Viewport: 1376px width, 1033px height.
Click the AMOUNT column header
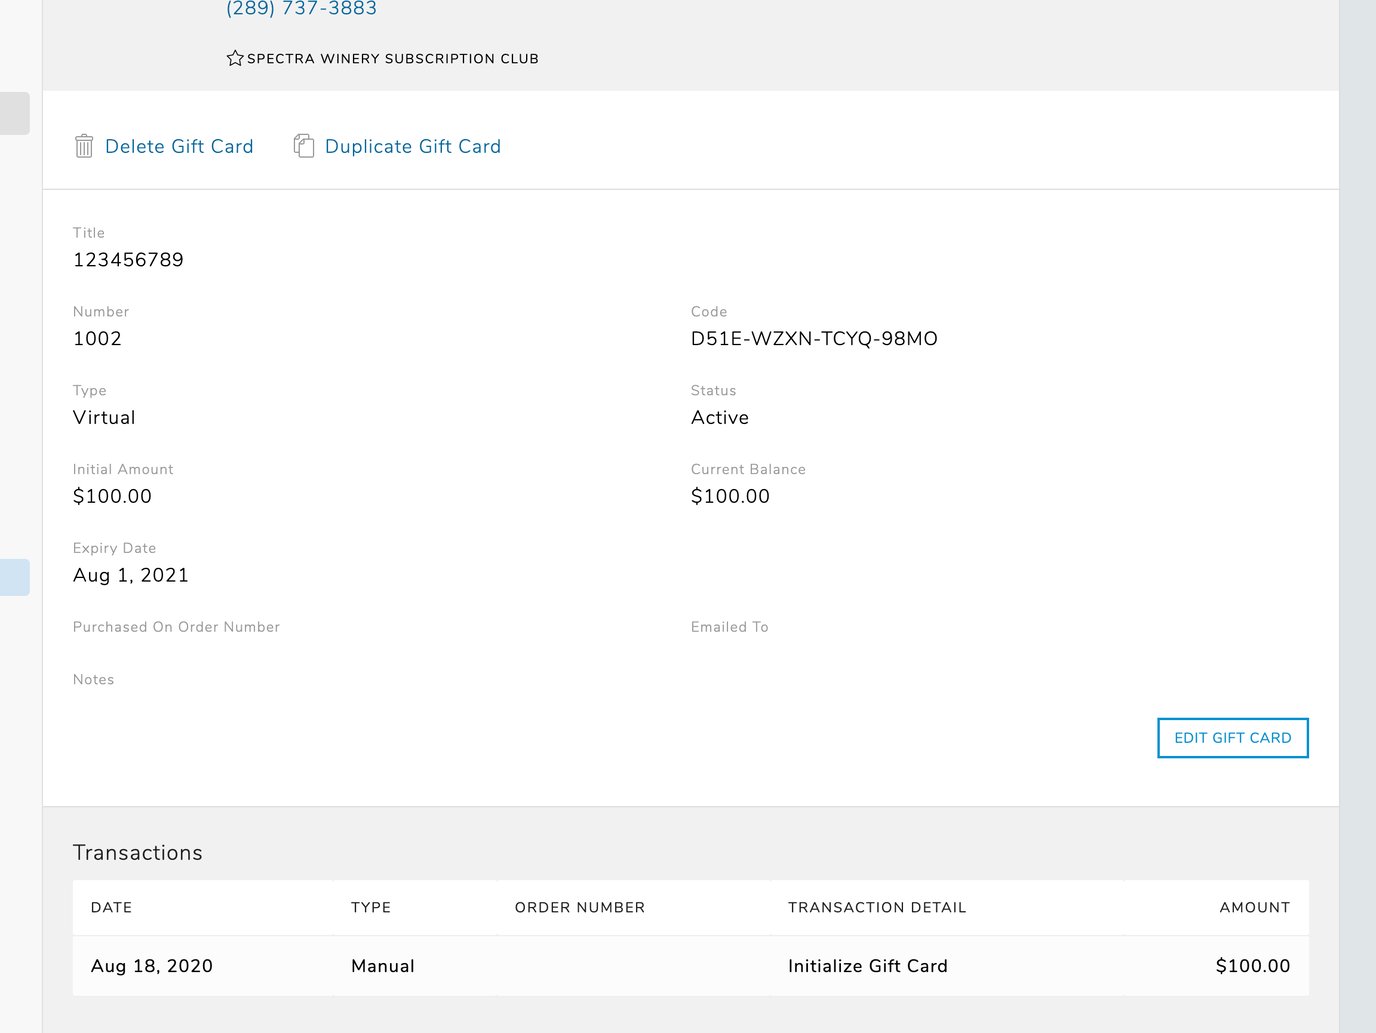pyautogui.click(x=1255, y=907)
